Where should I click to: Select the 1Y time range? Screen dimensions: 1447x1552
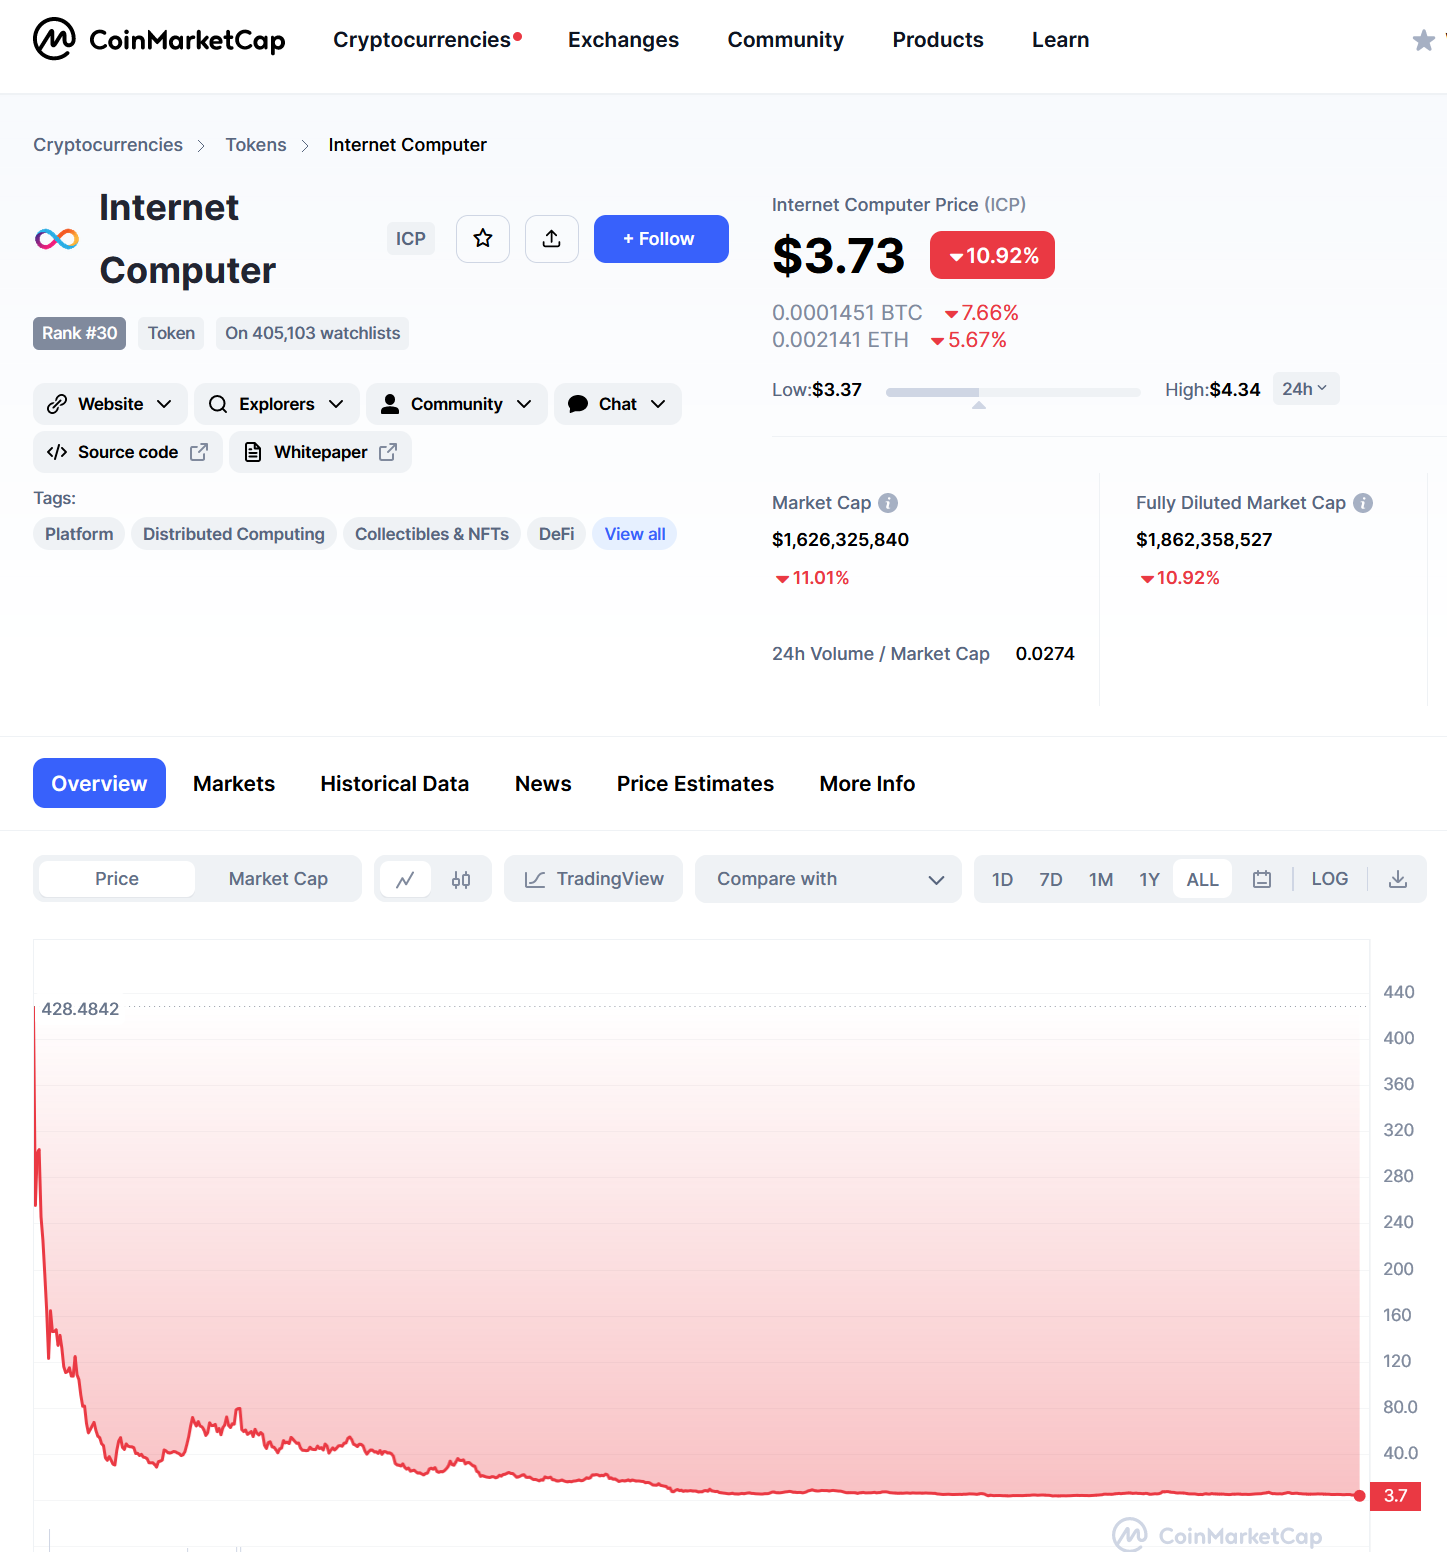point(1149,879)
